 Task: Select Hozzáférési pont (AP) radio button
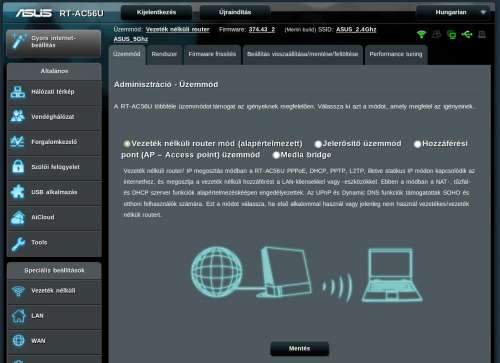click(417, 144)
